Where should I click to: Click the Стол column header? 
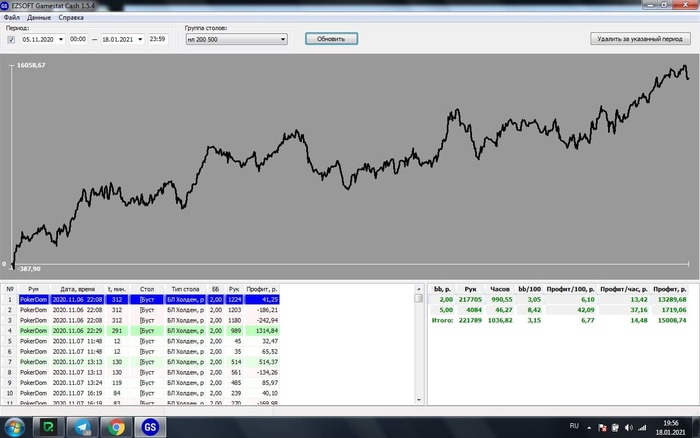[147, 289]
